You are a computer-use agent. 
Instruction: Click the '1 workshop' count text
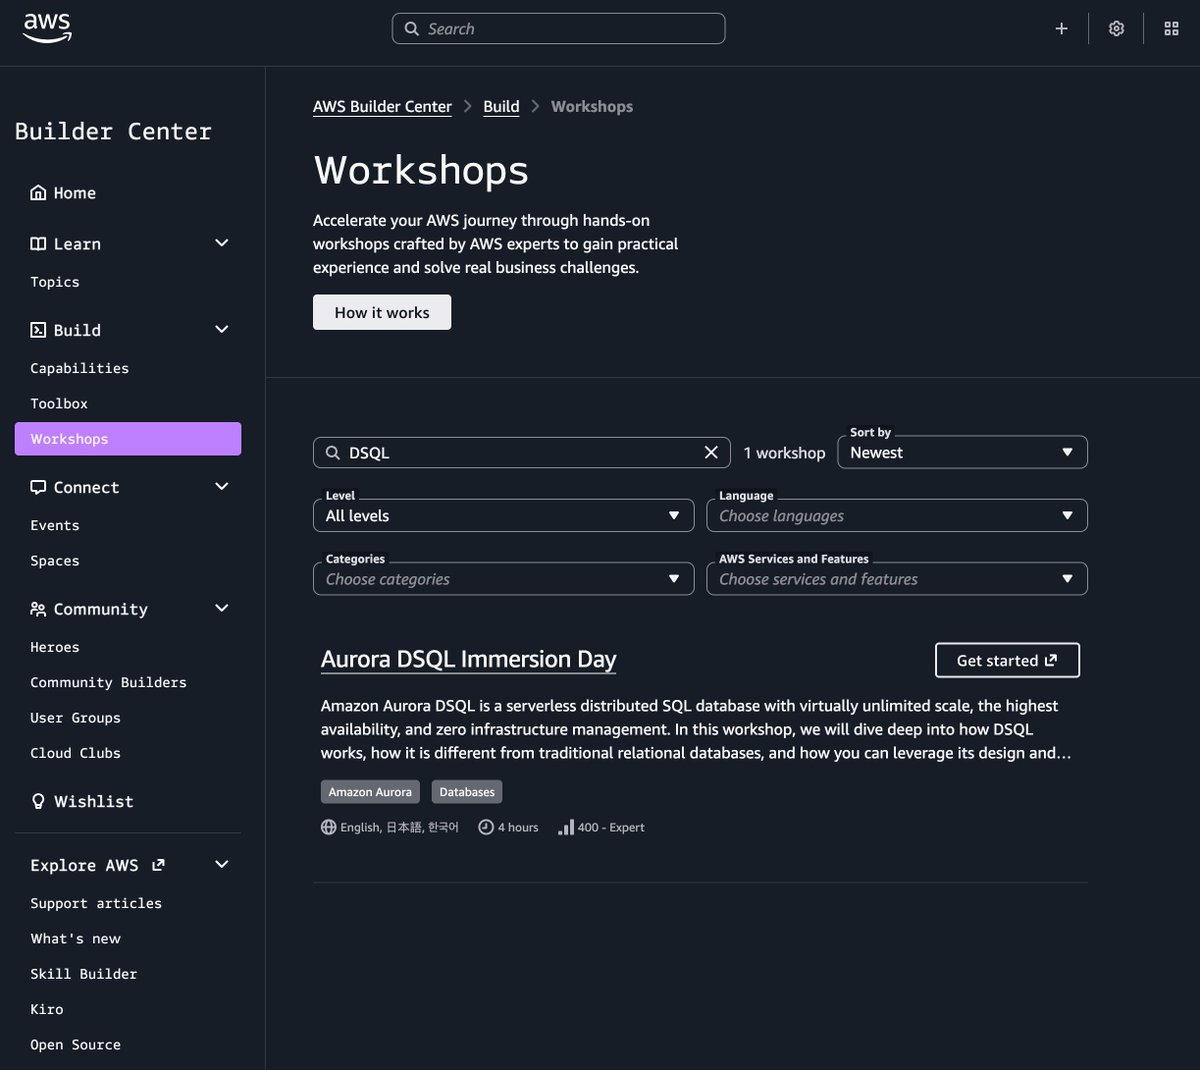(784, 453)
